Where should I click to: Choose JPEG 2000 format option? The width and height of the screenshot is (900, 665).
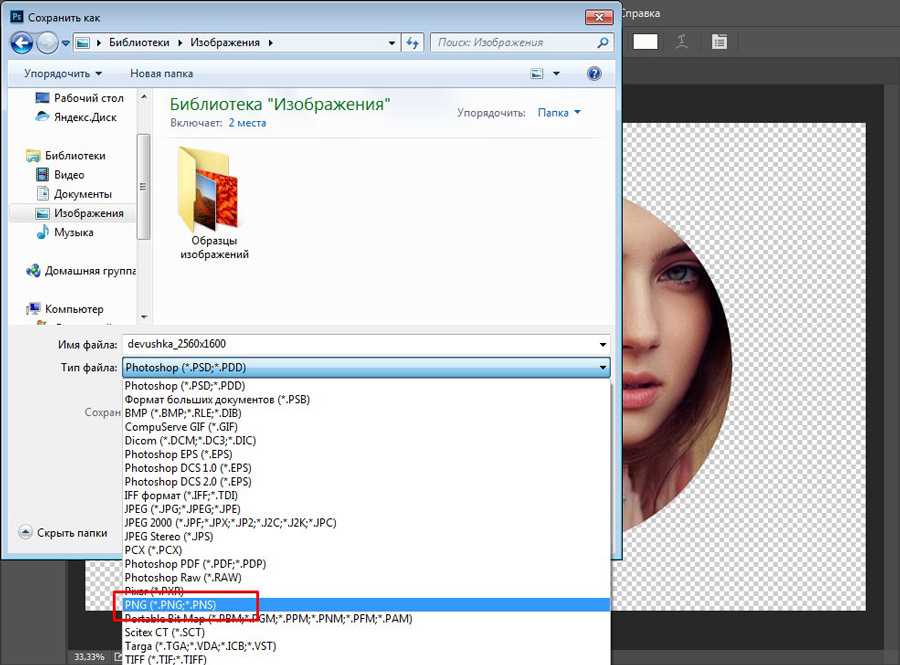(x=366, y=523)
